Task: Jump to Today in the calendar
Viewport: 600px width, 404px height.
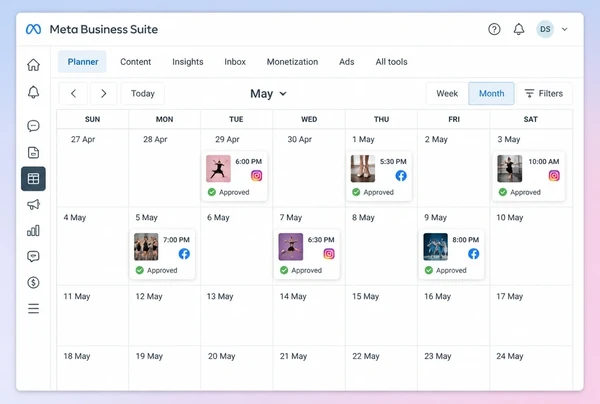Action: coord(143,93)
